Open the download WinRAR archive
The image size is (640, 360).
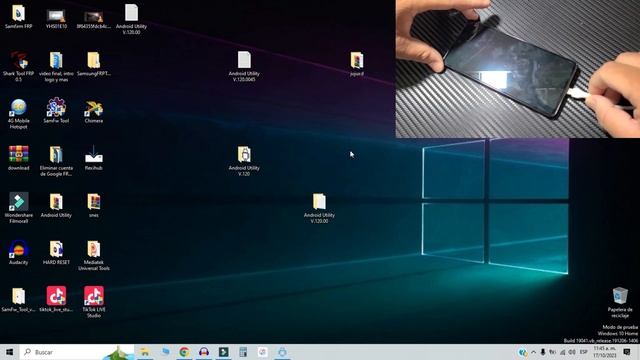click(x=18, y=158)
